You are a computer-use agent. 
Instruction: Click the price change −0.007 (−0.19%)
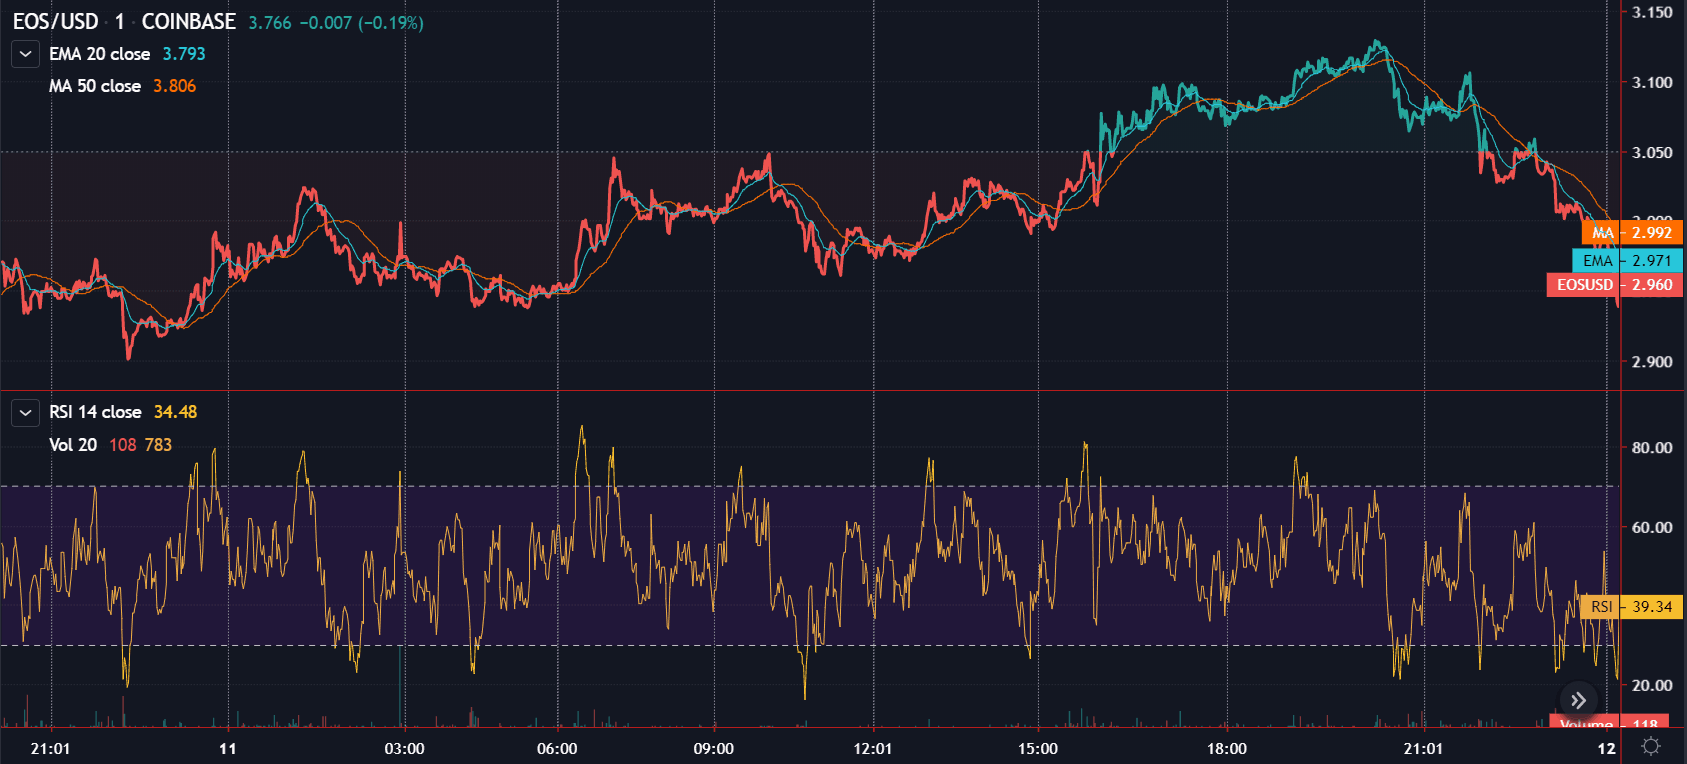tap(362, 23)
